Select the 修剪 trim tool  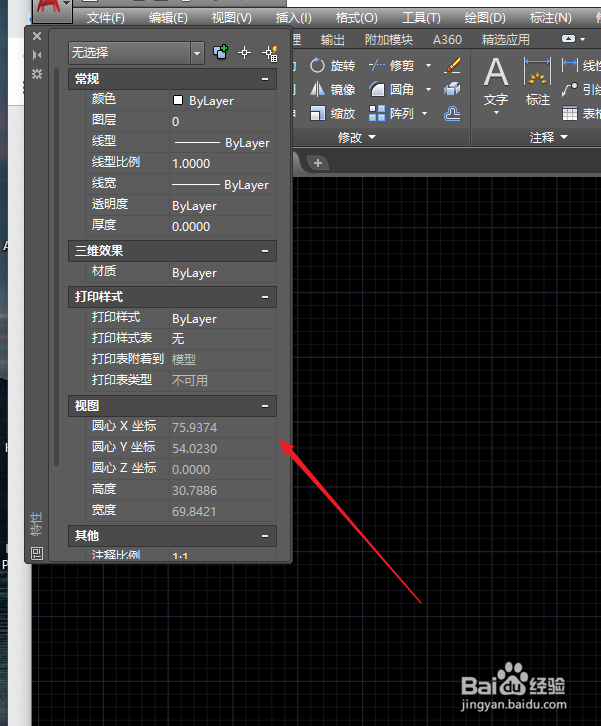[x=392, y=66]
